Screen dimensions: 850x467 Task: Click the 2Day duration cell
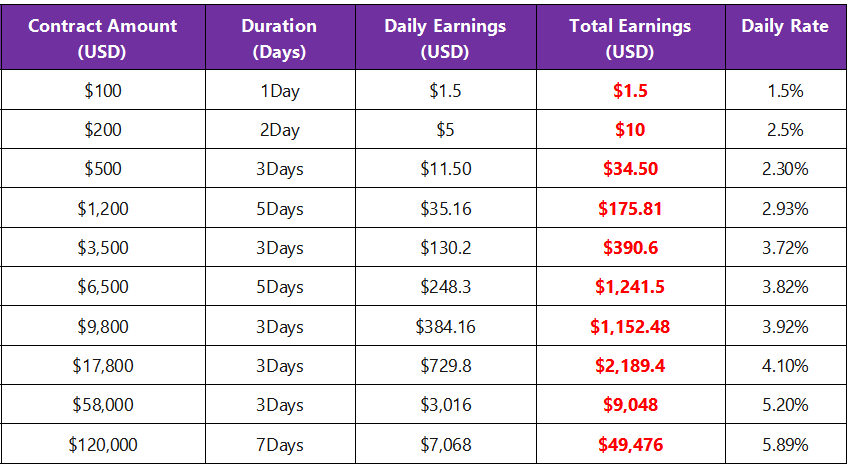click(x=279, y=130)
